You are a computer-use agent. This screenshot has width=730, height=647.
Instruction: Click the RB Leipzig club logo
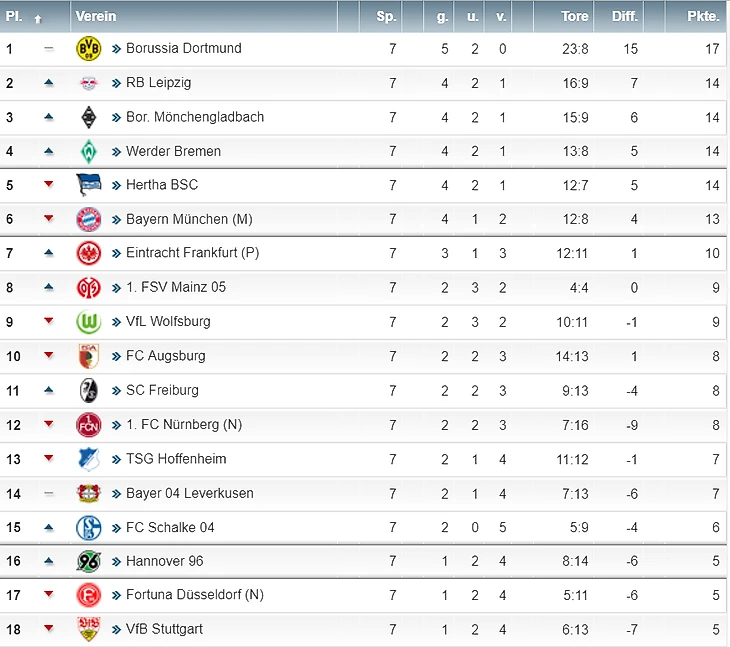coord(89,83)
